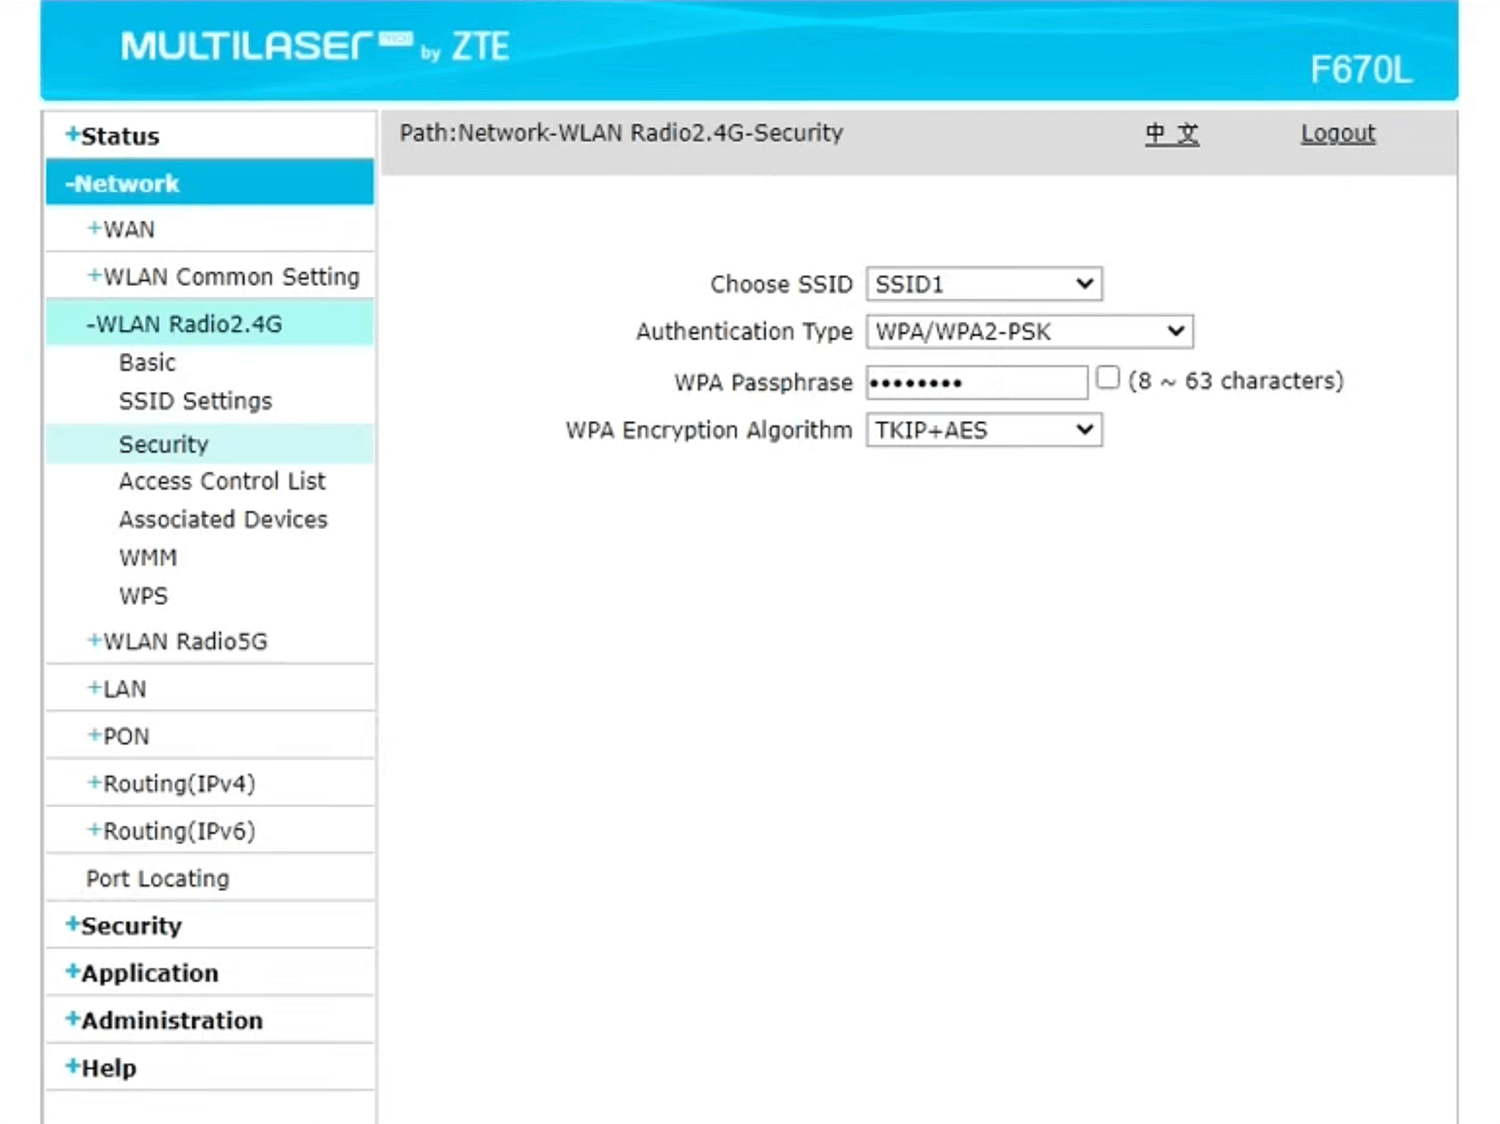
Task: Click the Multilaser by ZTE logo
Action: 315,46
